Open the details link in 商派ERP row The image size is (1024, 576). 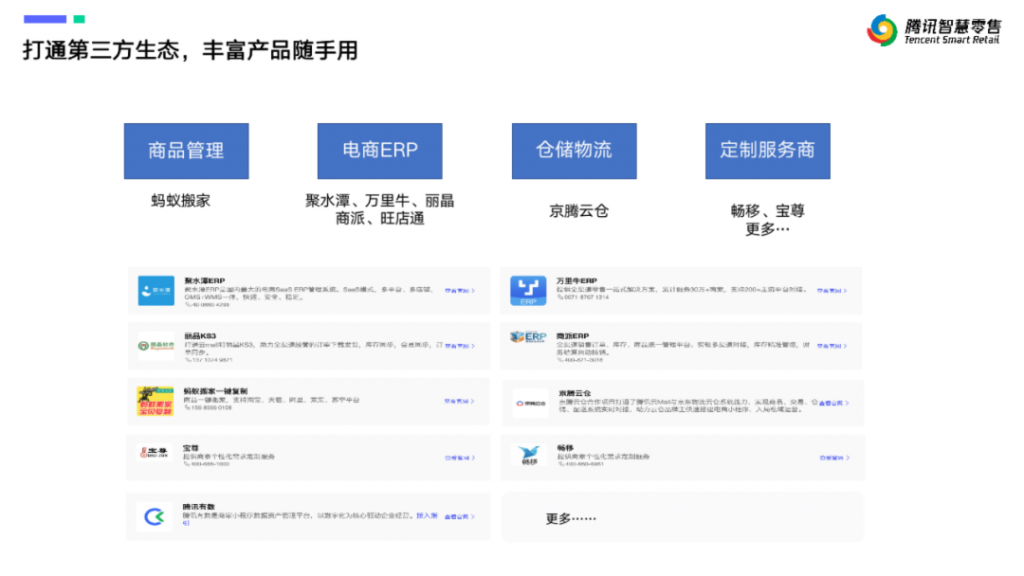832,346
